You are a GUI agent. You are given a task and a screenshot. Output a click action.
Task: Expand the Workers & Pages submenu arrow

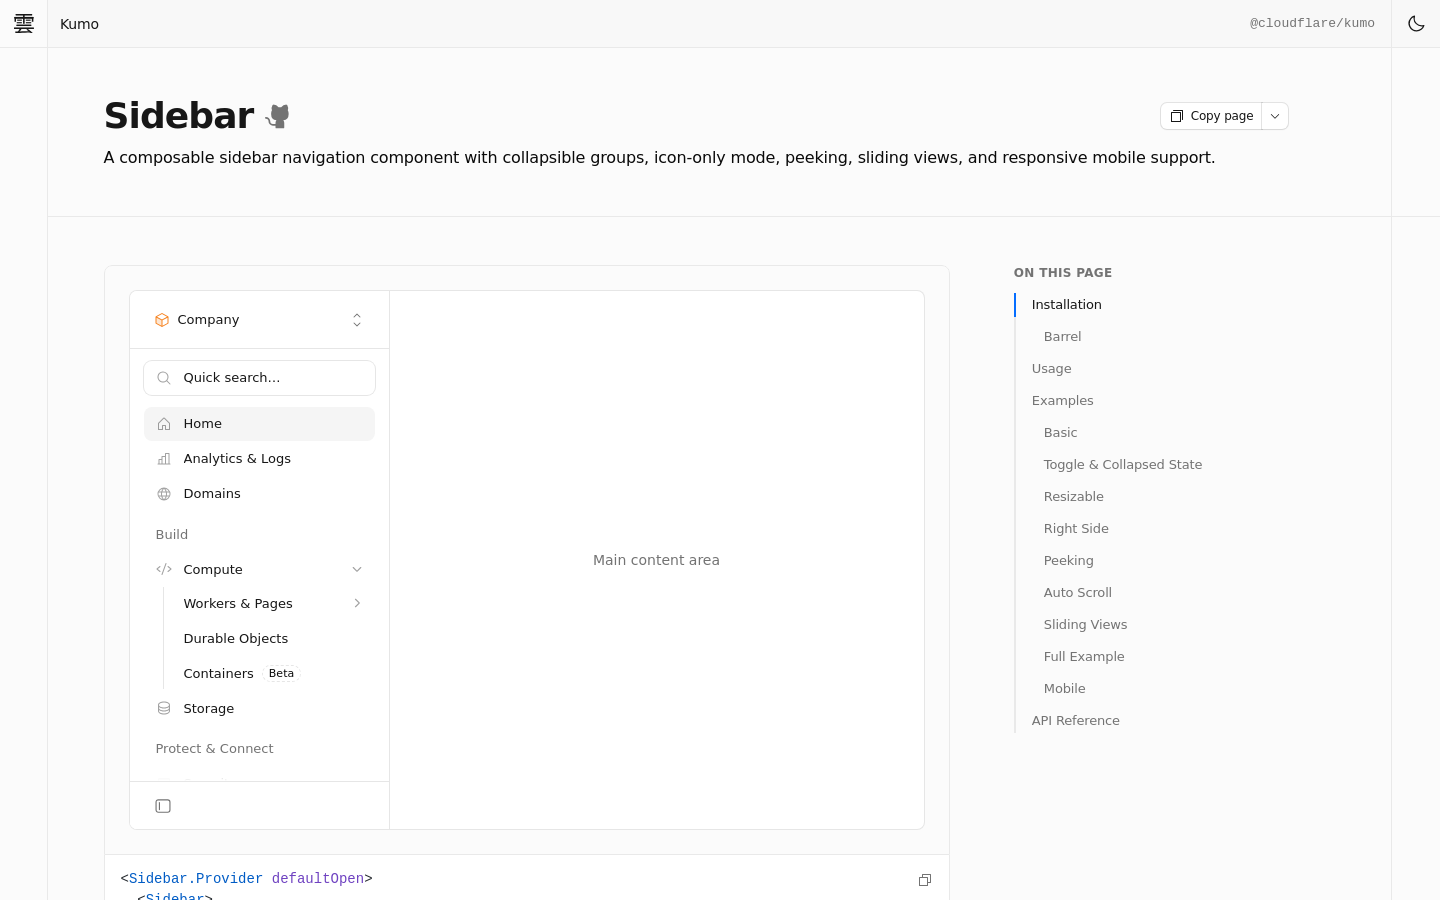point(357,603)
